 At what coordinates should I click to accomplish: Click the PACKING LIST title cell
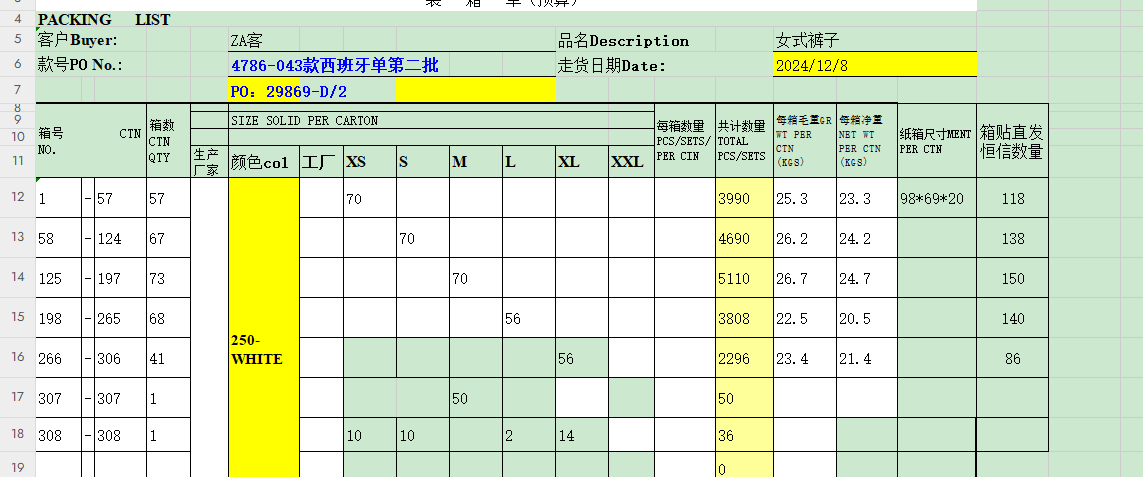point(104,20)
